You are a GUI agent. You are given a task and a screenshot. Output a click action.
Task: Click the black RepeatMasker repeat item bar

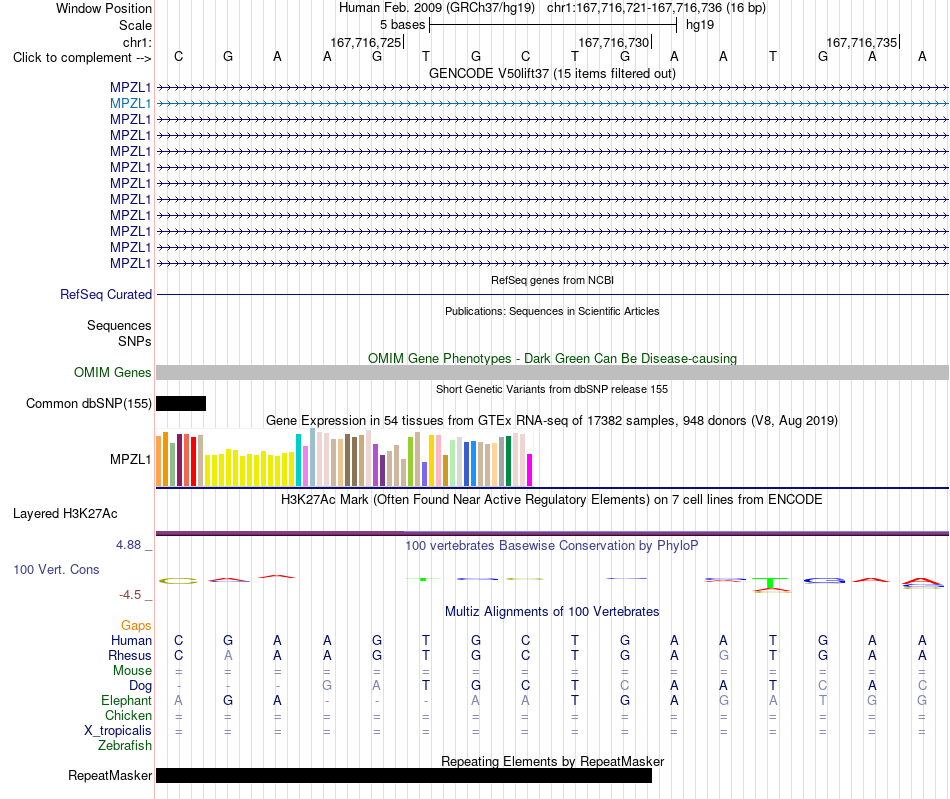404,775
